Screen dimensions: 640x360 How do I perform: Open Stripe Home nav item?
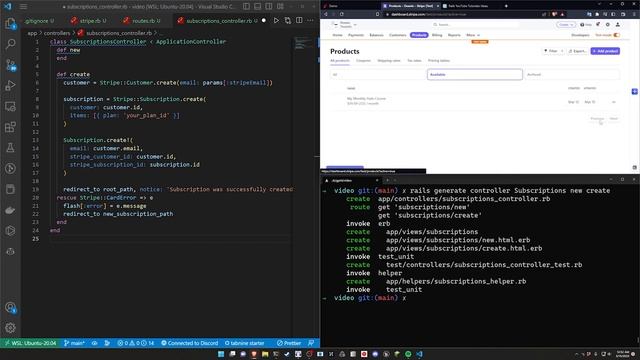[337, 35]
